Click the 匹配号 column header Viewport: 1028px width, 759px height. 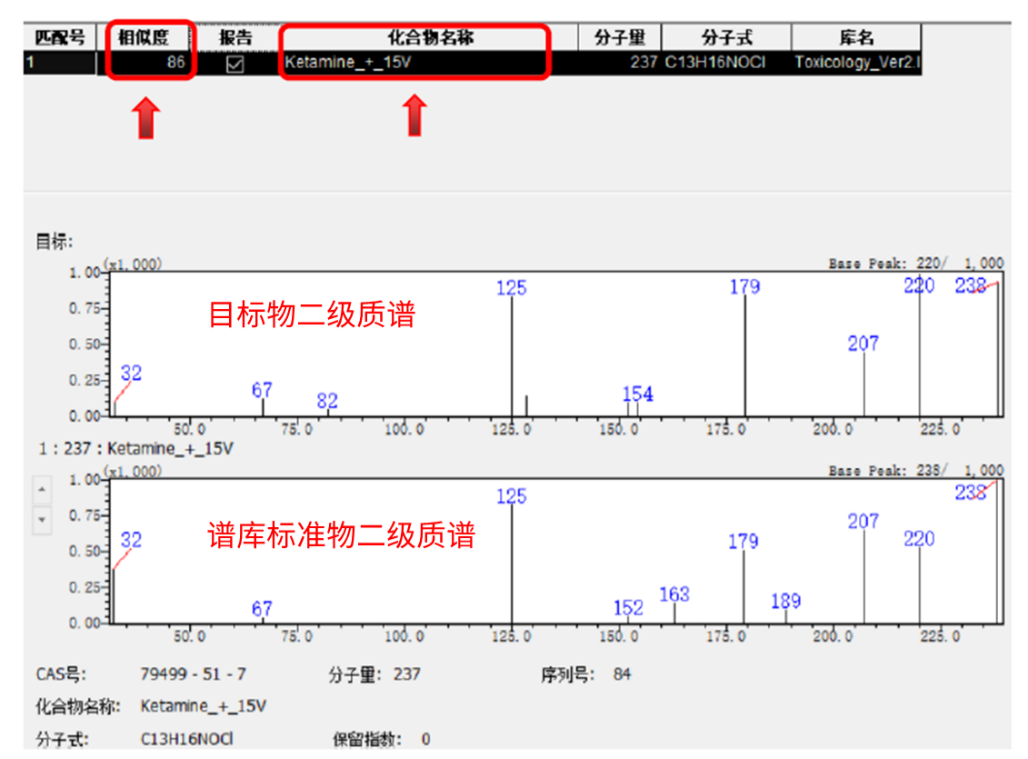point(59,37)
